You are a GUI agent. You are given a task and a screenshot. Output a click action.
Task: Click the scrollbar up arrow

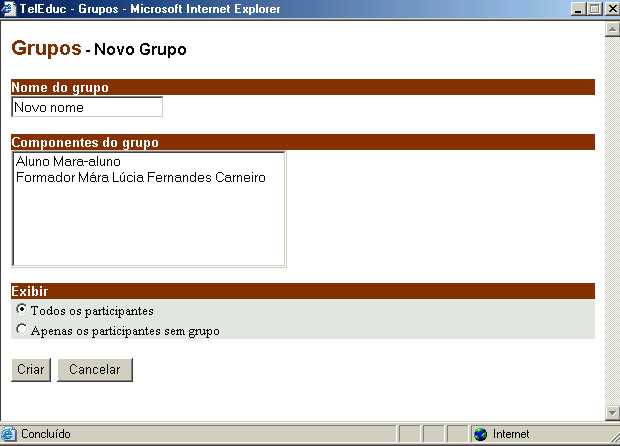coord(612,29)
